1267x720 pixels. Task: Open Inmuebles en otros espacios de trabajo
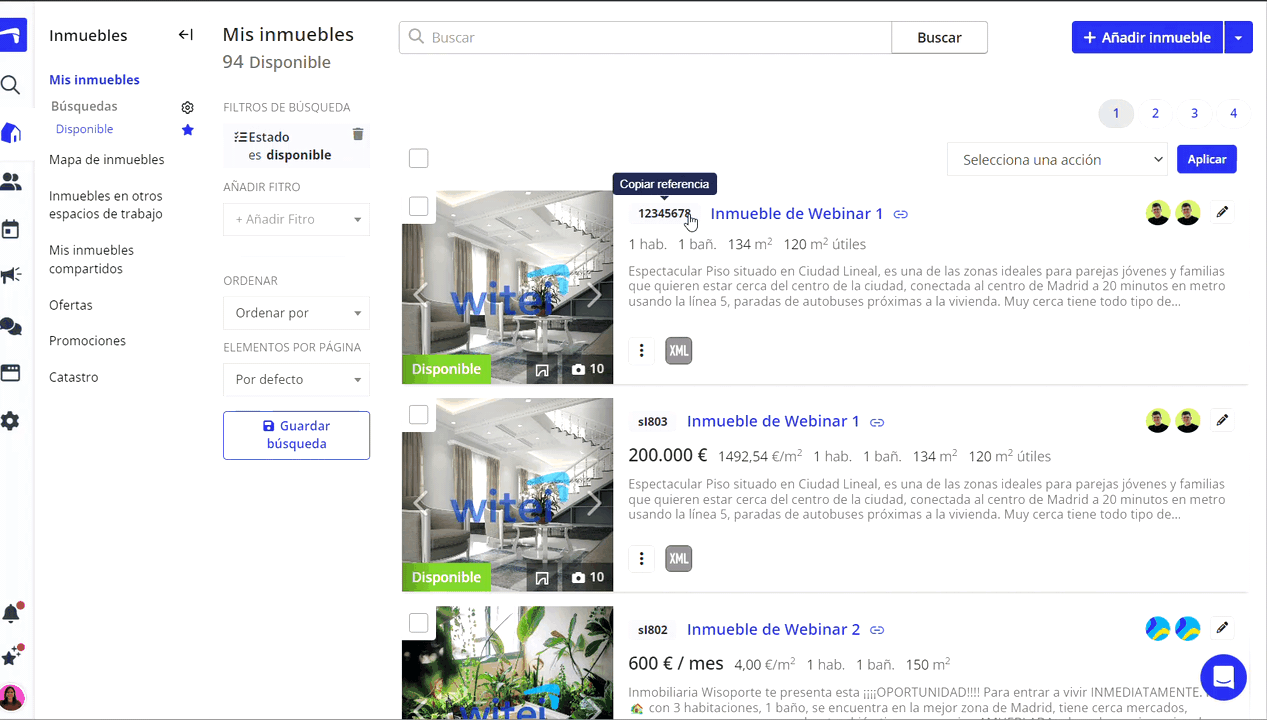[x=106, y=205]
